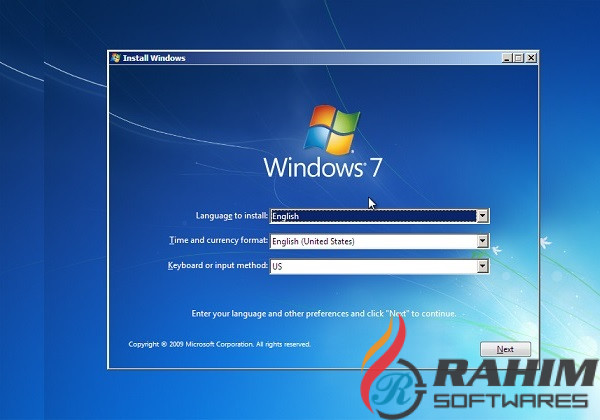Click the Windows 7 flag logo
Screen dimensions: 600x420
[332, 130]
